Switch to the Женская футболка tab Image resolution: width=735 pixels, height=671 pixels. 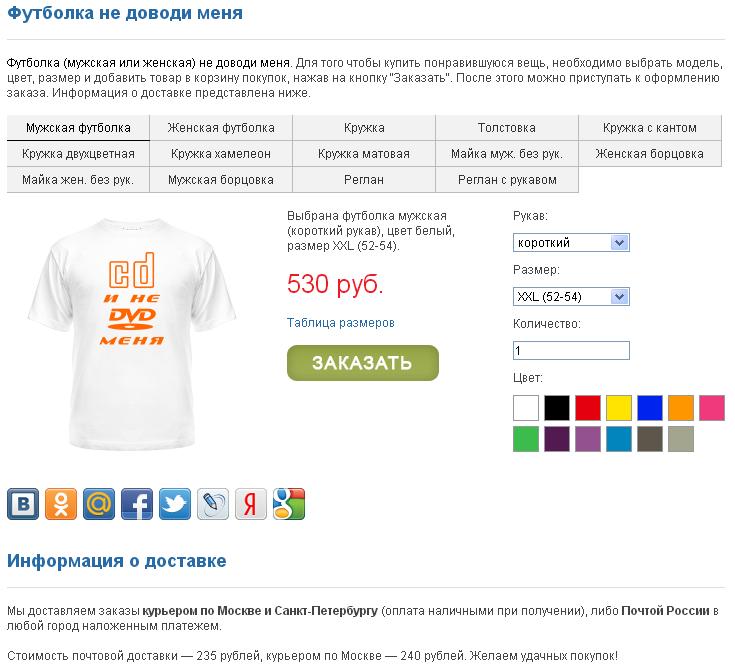(x=221, y=128)
